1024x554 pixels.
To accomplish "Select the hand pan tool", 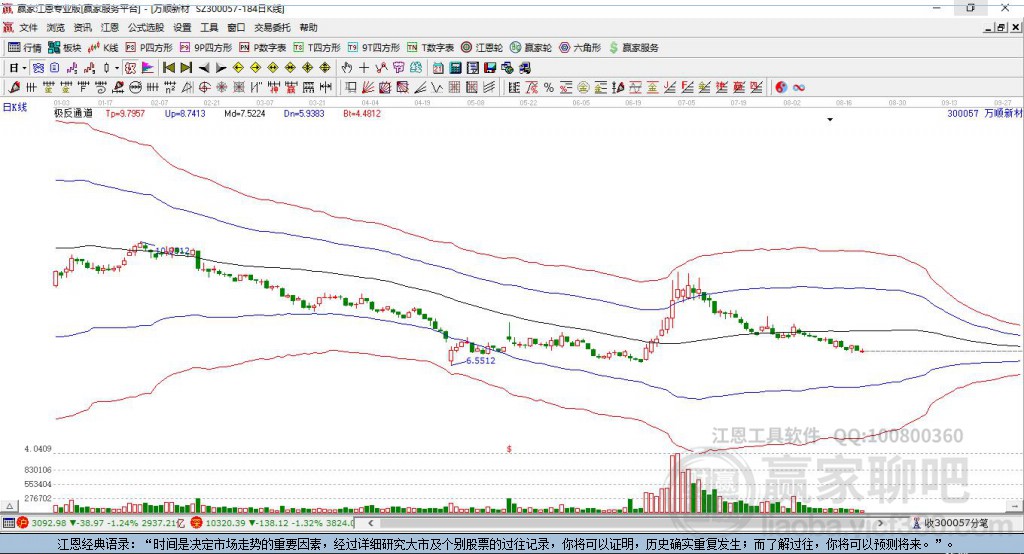I will click(347, 68).
